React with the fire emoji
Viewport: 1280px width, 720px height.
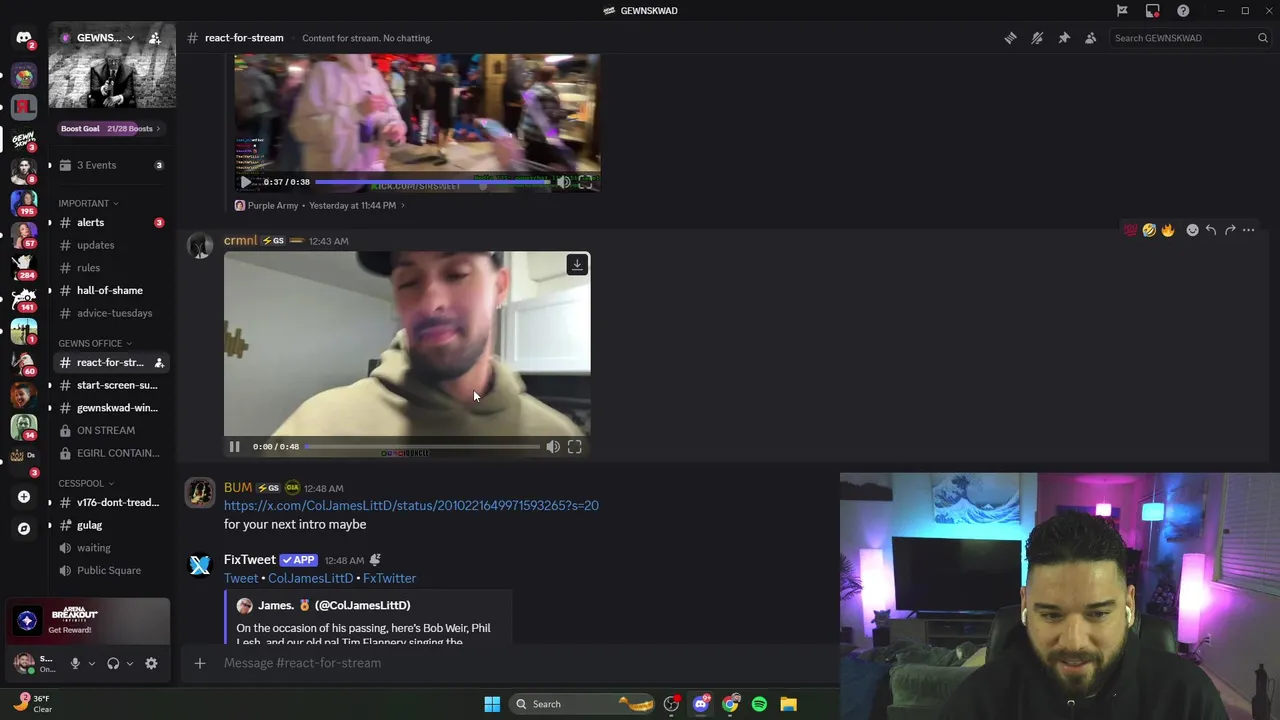pyautogui.click(x=1168, y=230)
